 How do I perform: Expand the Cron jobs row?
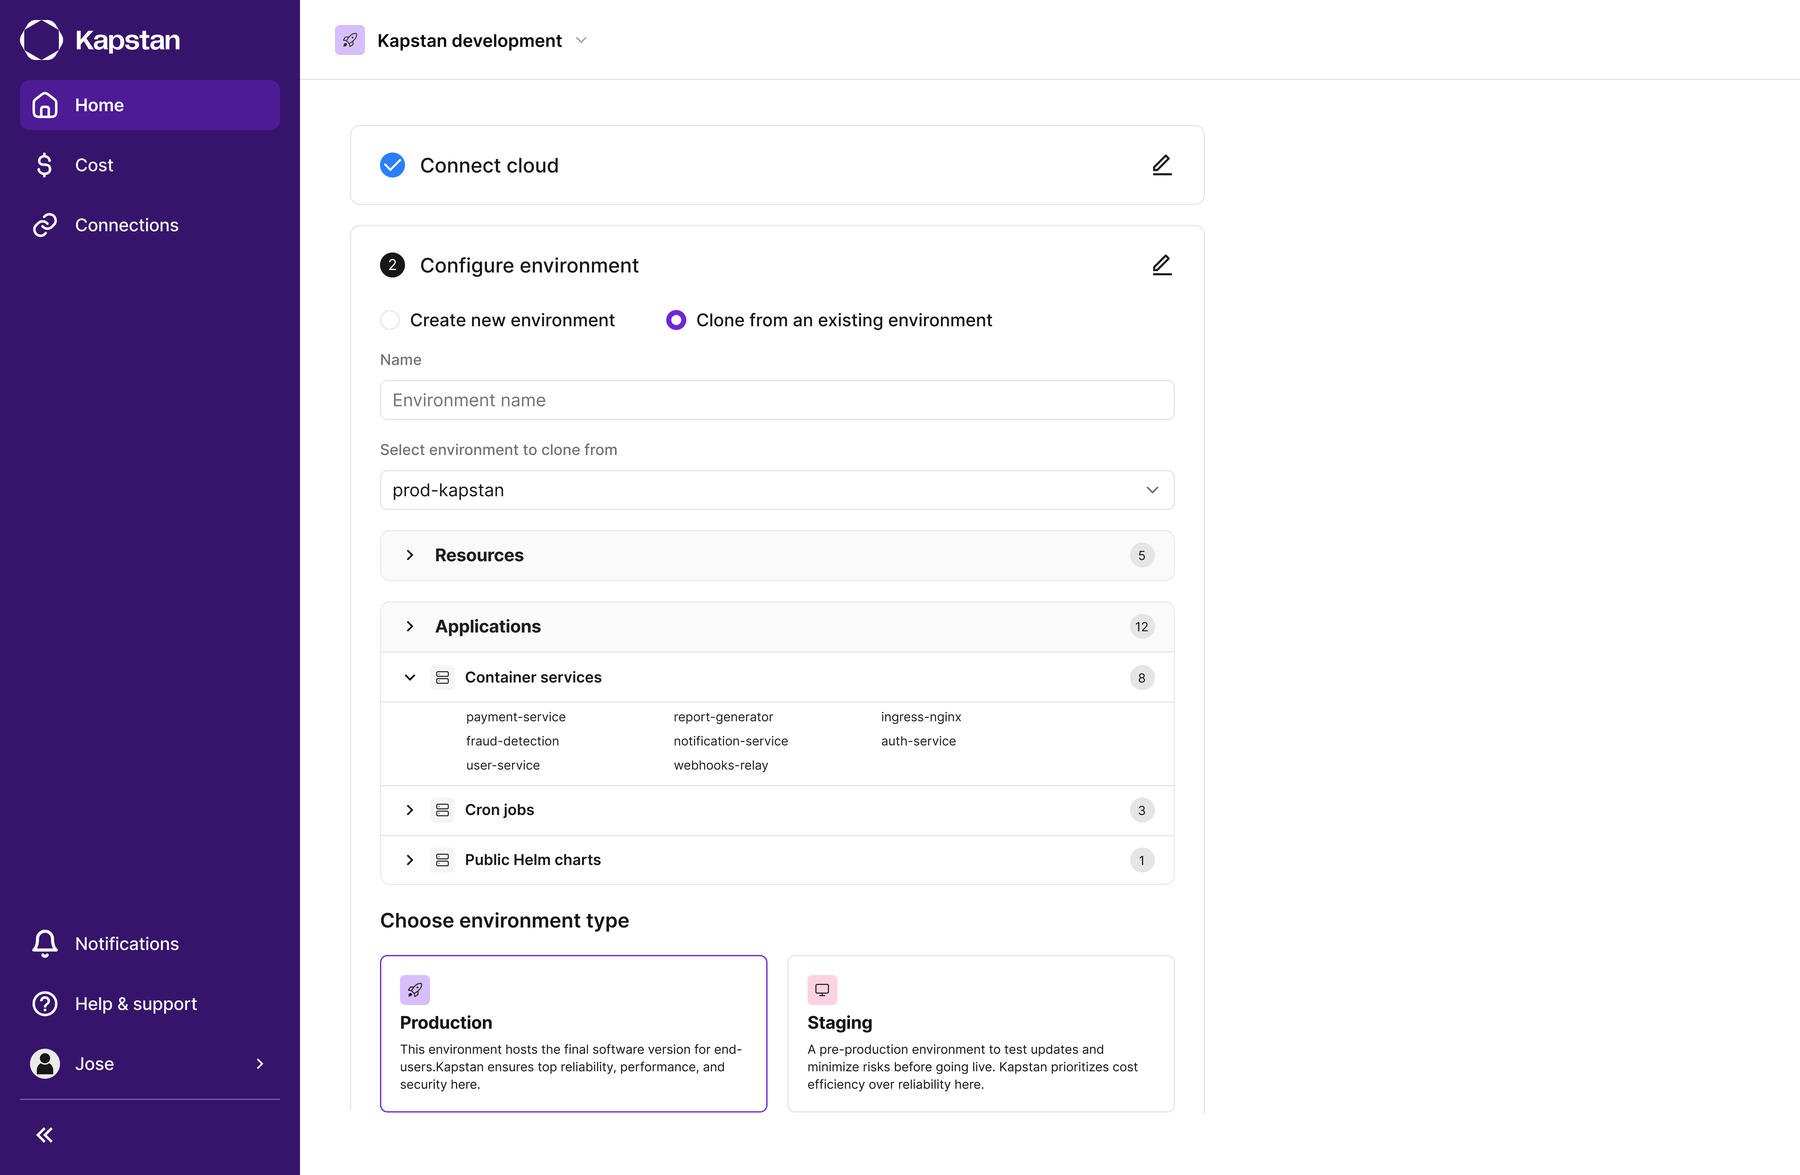[410, 810]
